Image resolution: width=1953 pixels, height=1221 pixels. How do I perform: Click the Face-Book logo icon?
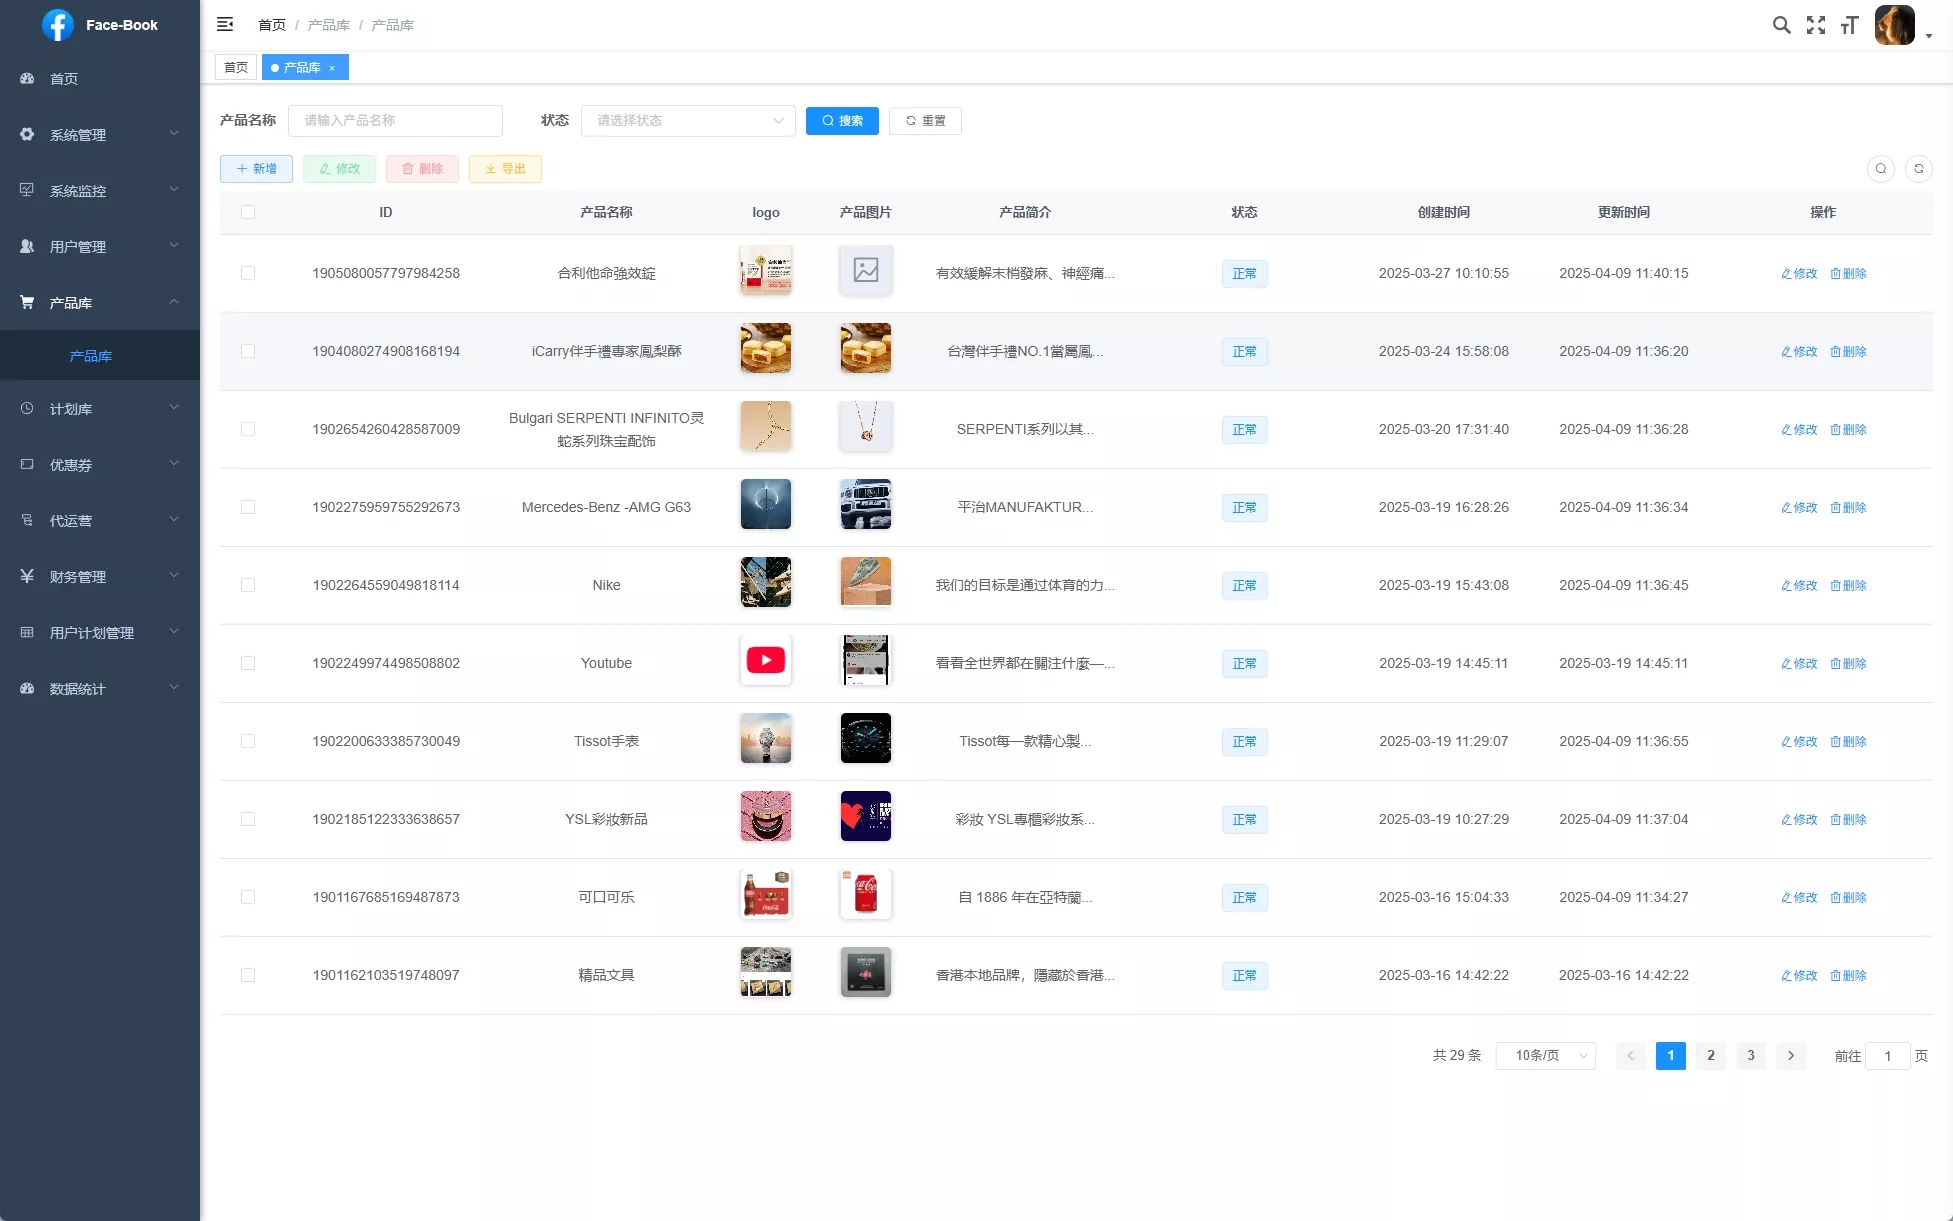pos(58,25)
